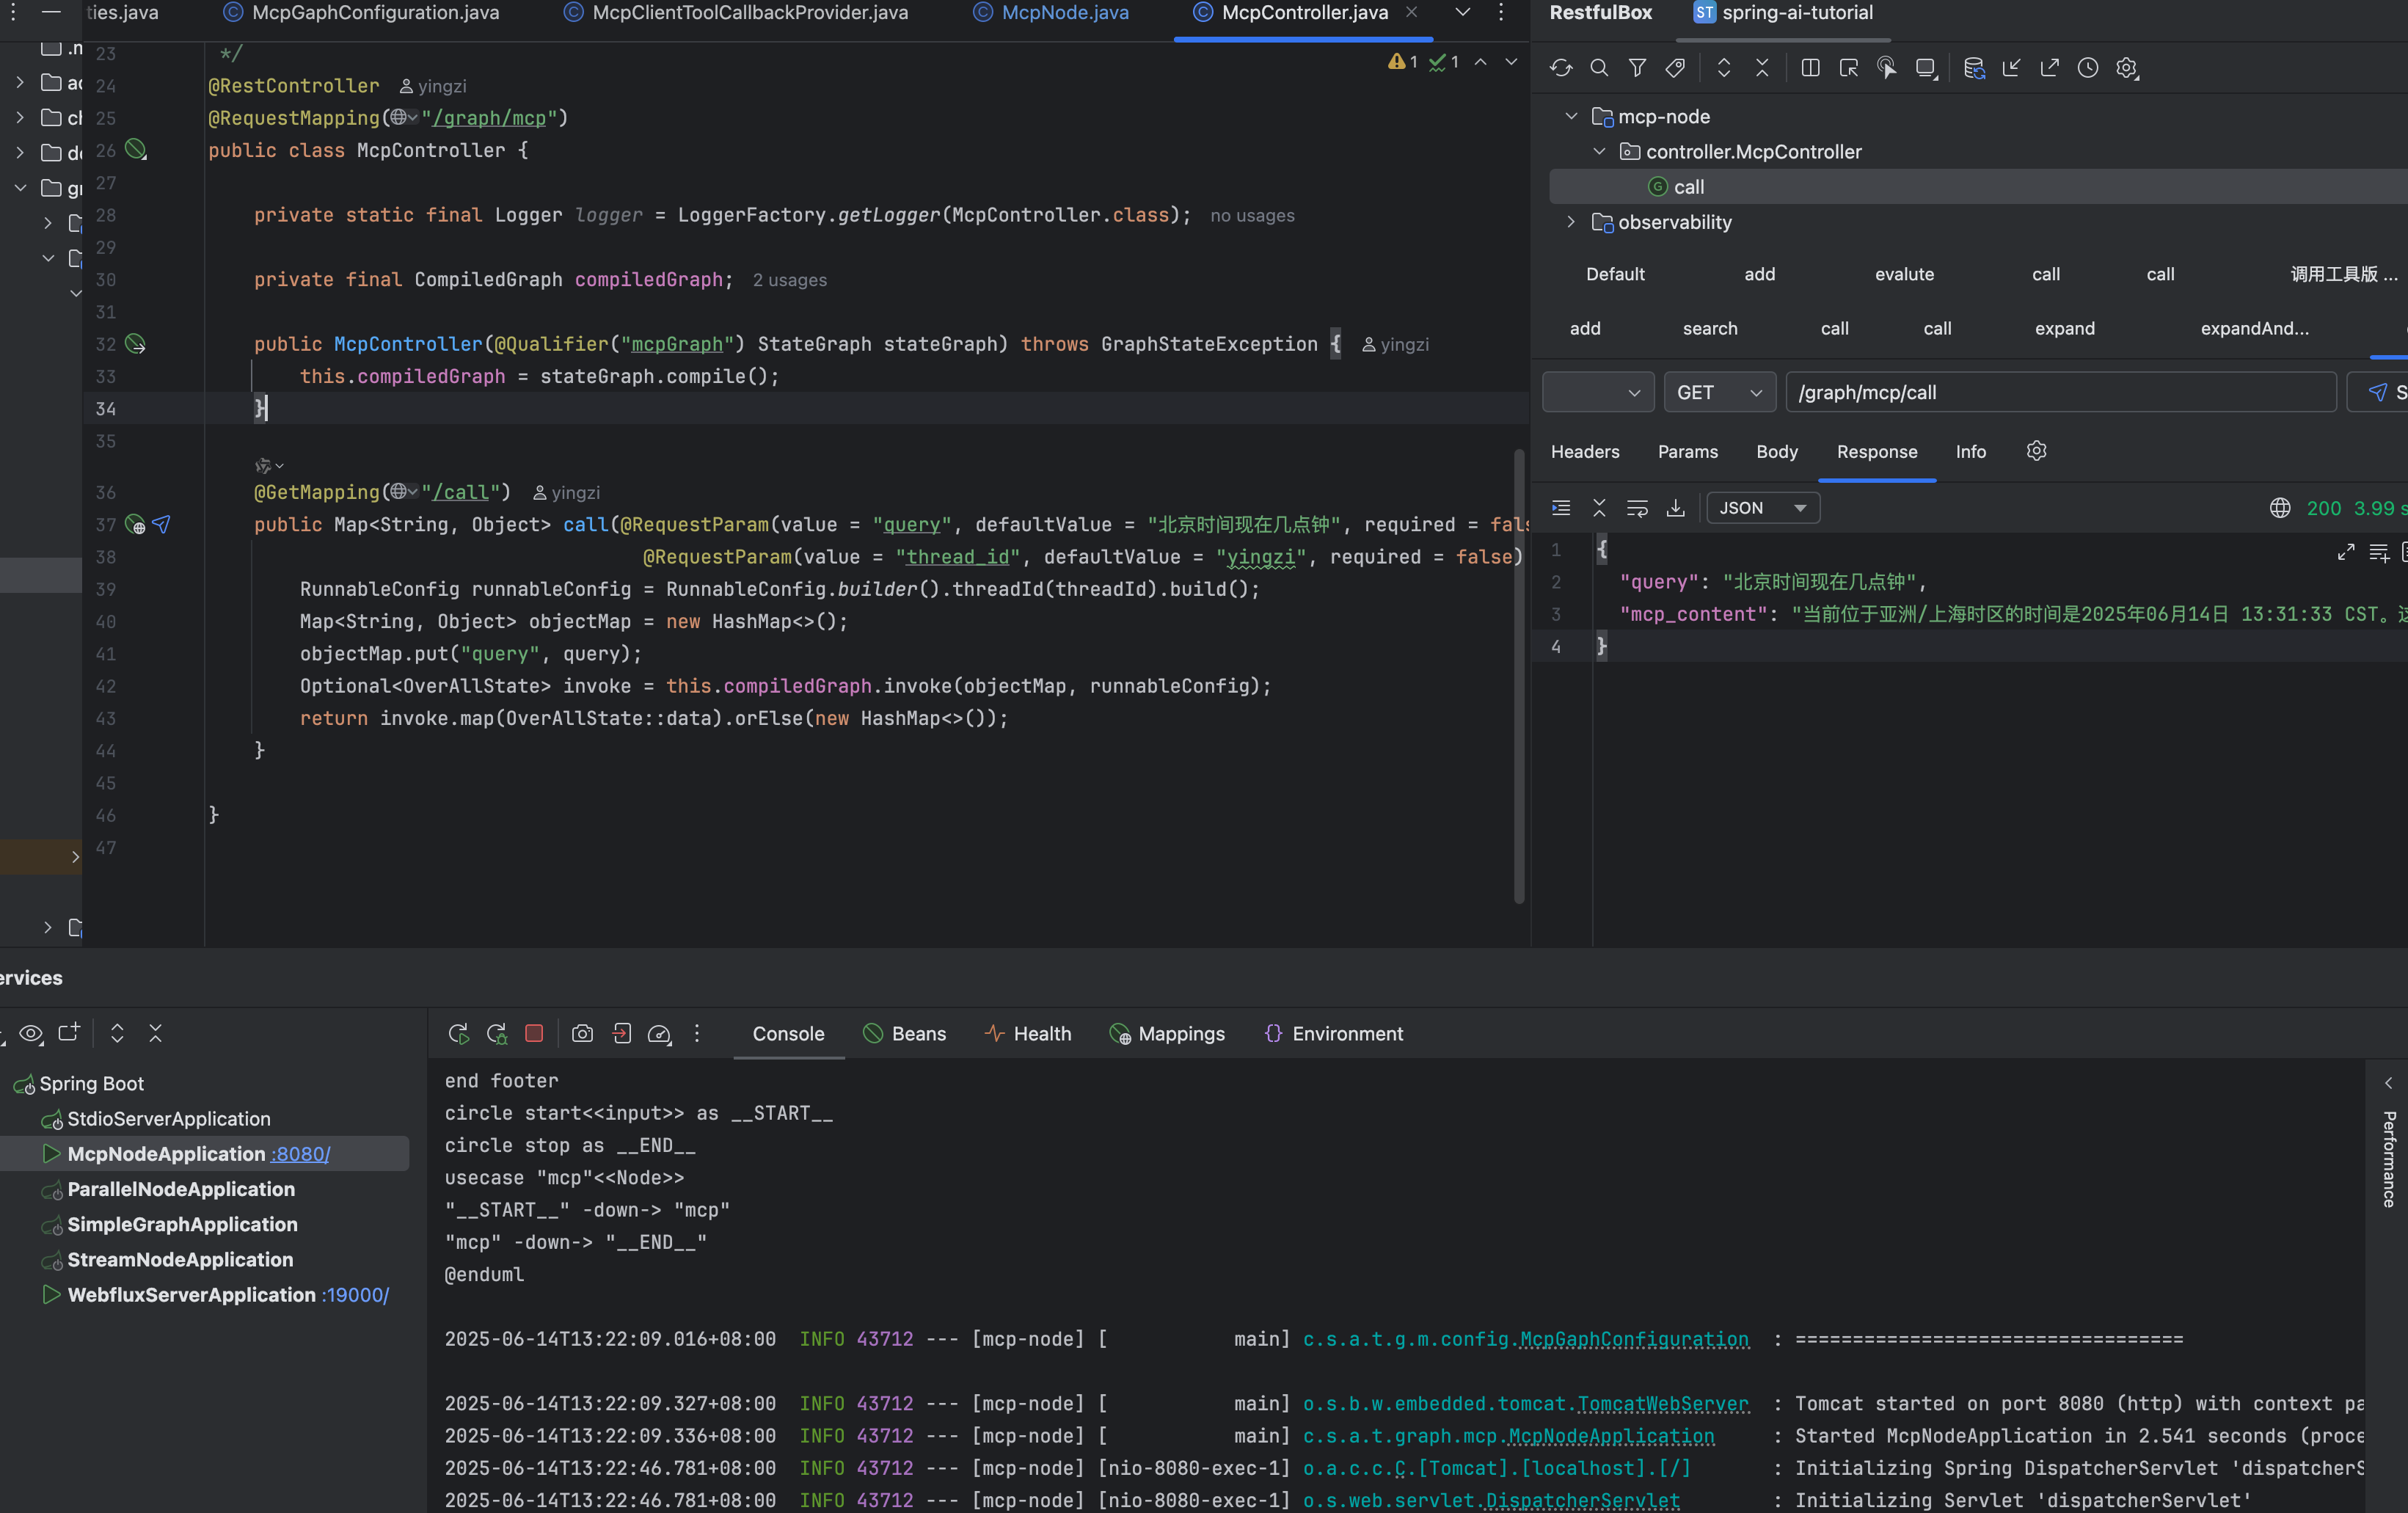Download the response using the save icon
The width and height of the screenshot is (2408, 1513).
pyautogui.click(x=1675, y=508)
